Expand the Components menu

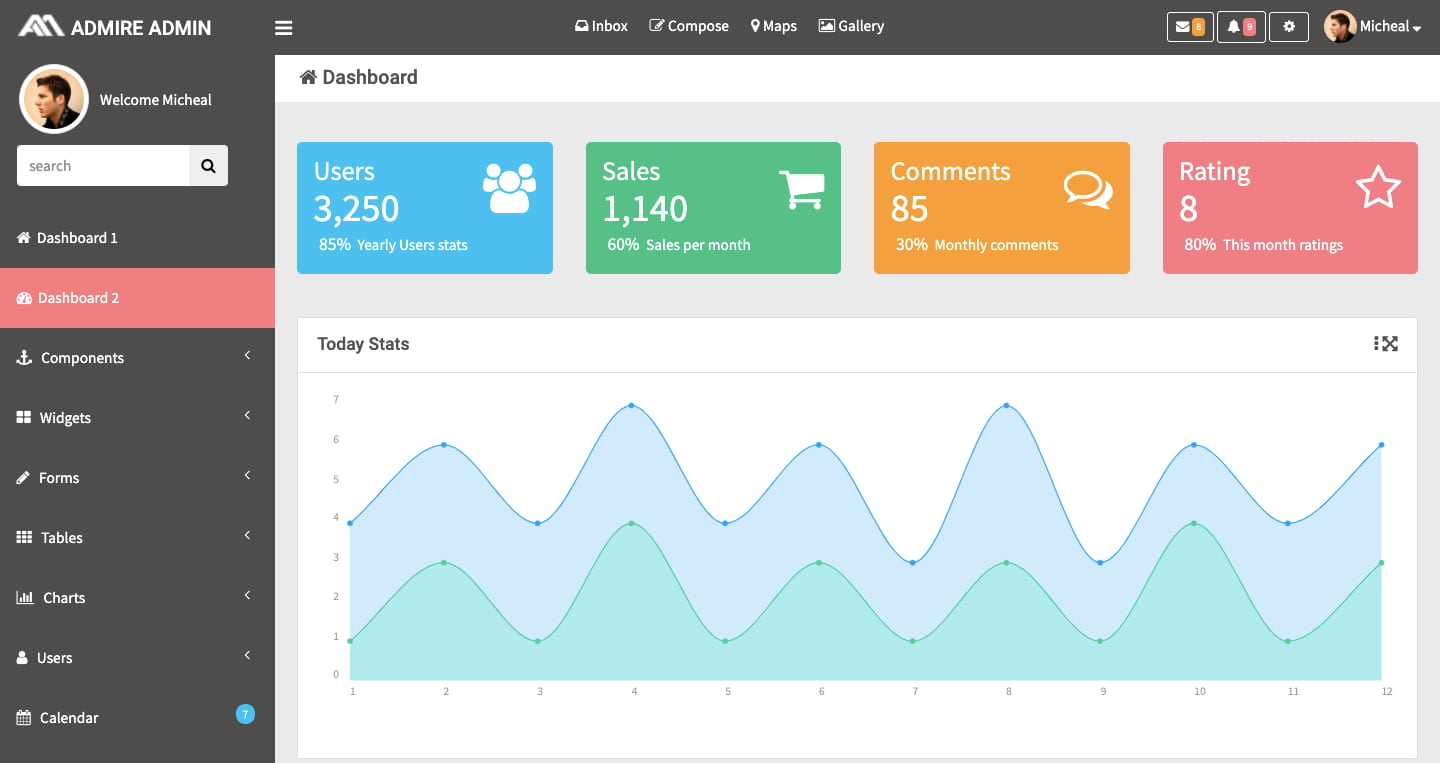coord(82,357)
